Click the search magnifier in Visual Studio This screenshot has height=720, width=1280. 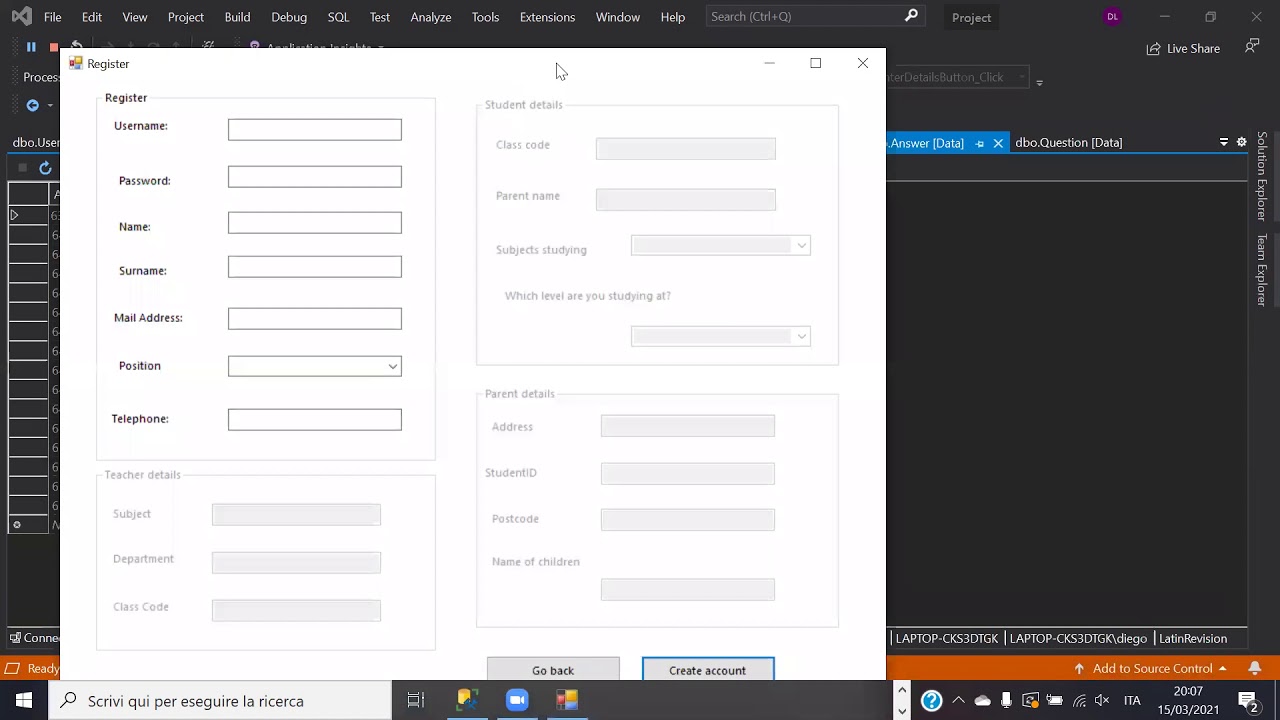[911, 16]
